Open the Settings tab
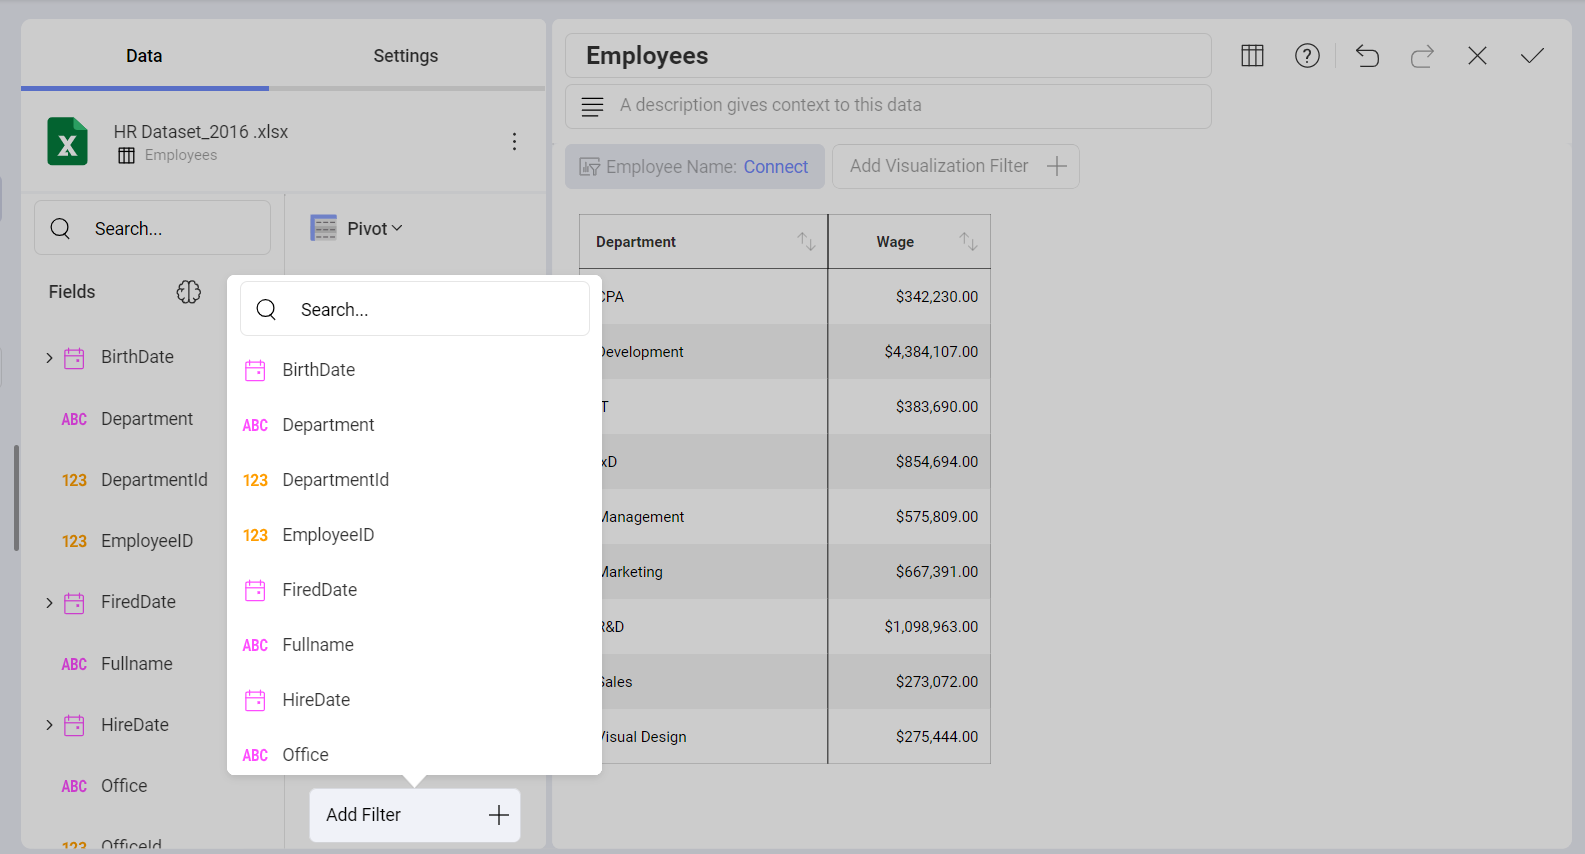This screenshot has height=854, width=1585. [405, 56]
